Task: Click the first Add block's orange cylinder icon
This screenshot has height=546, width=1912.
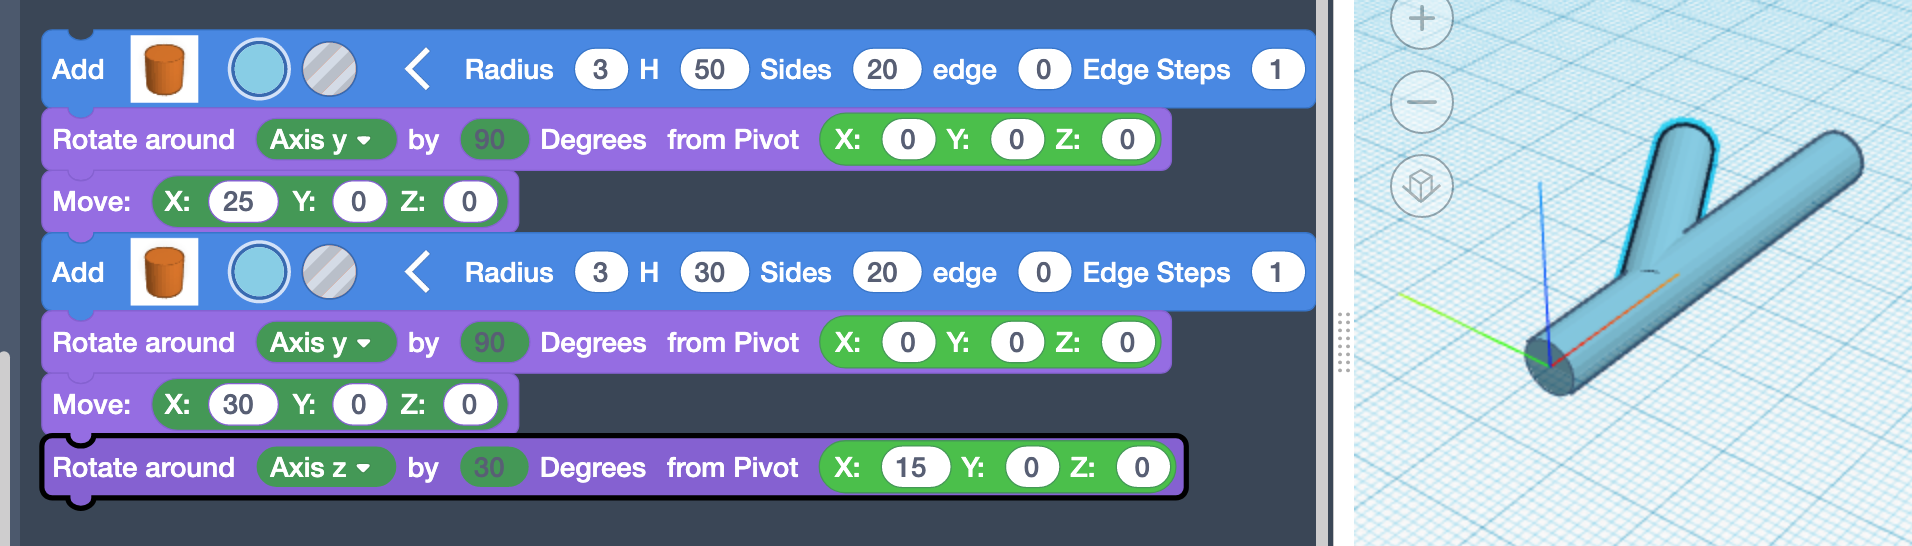Action: click(164, 69)
